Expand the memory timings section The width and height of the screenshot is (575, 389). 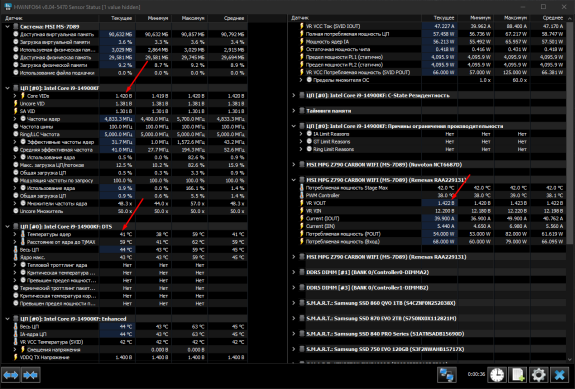[294, 111]
